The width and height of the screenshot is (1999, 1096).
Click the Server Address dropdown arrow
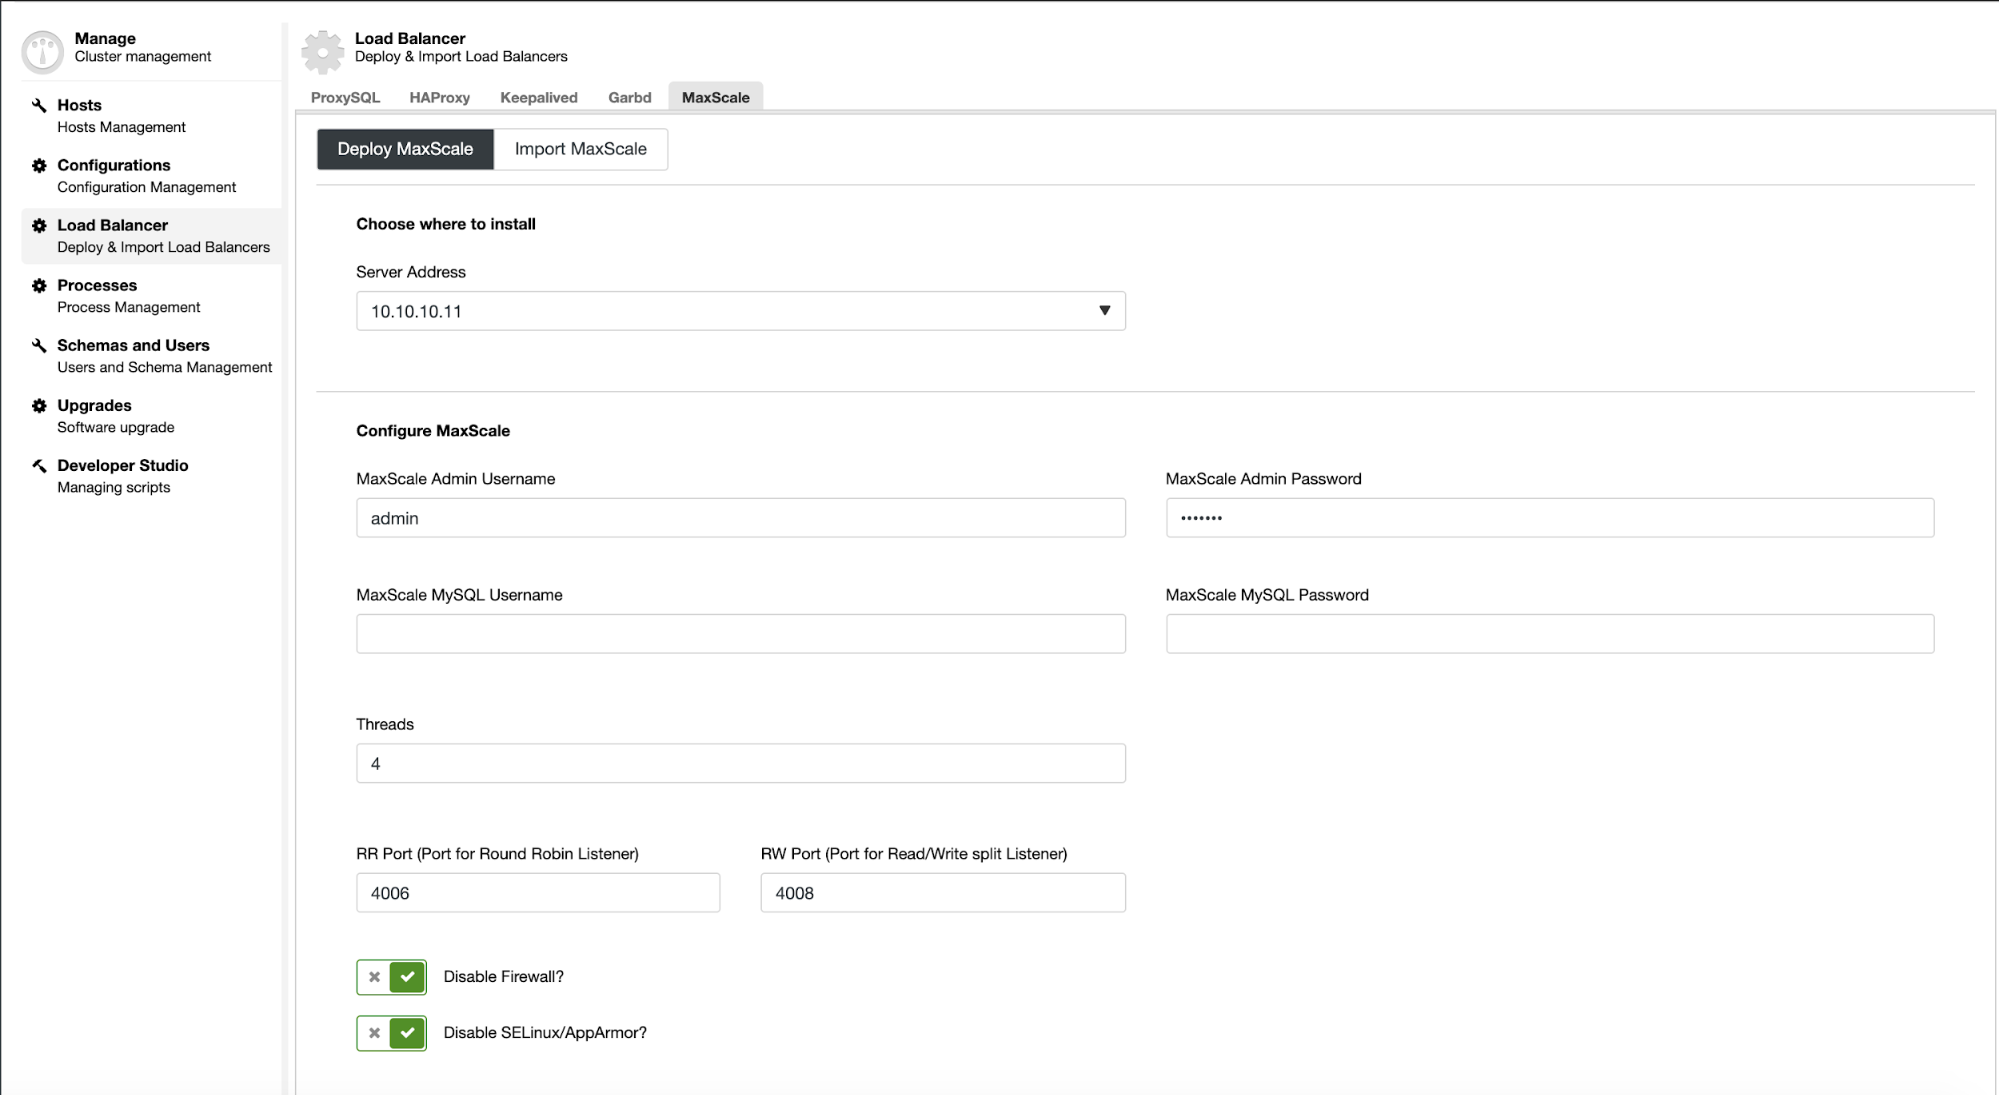point(1104,311)
